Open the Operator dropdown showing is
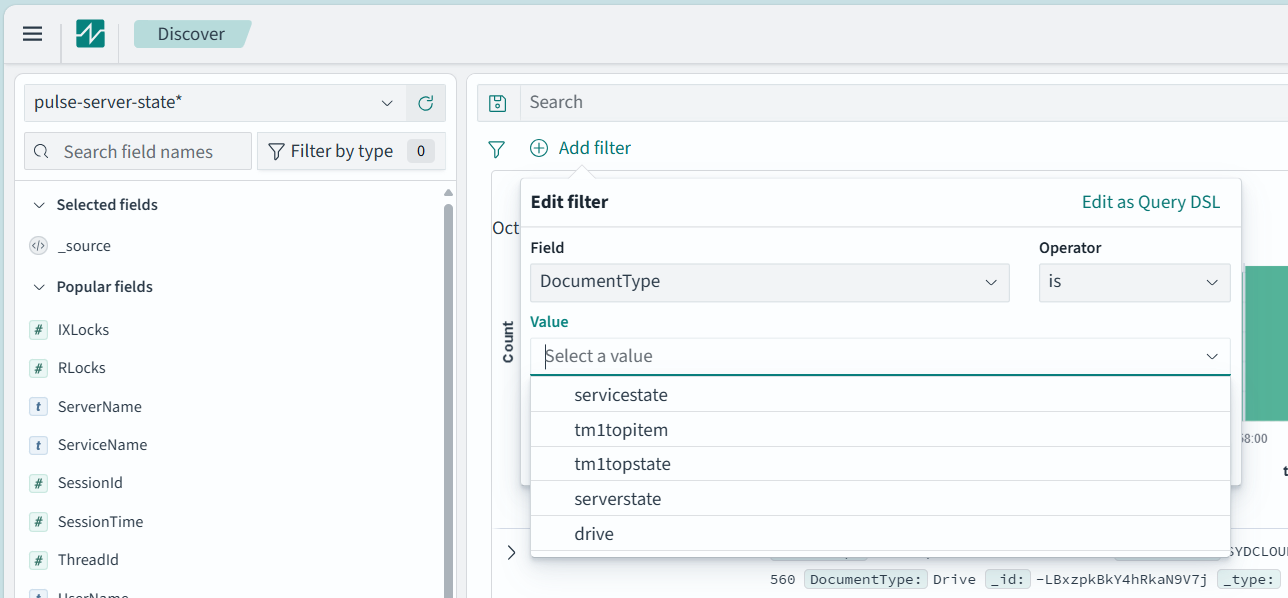The width and height of the screenshot is (1288, 598). coord(1135,282)
